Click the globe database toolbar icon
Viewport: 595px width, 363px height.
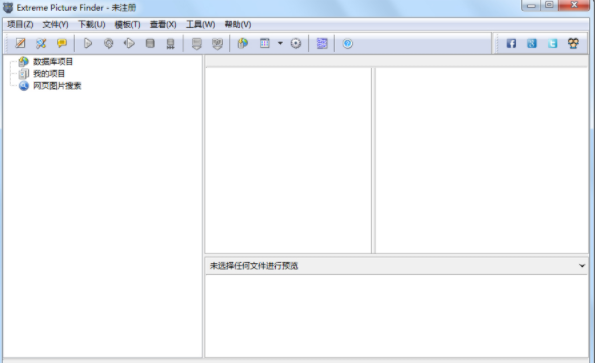pos(243,43)
